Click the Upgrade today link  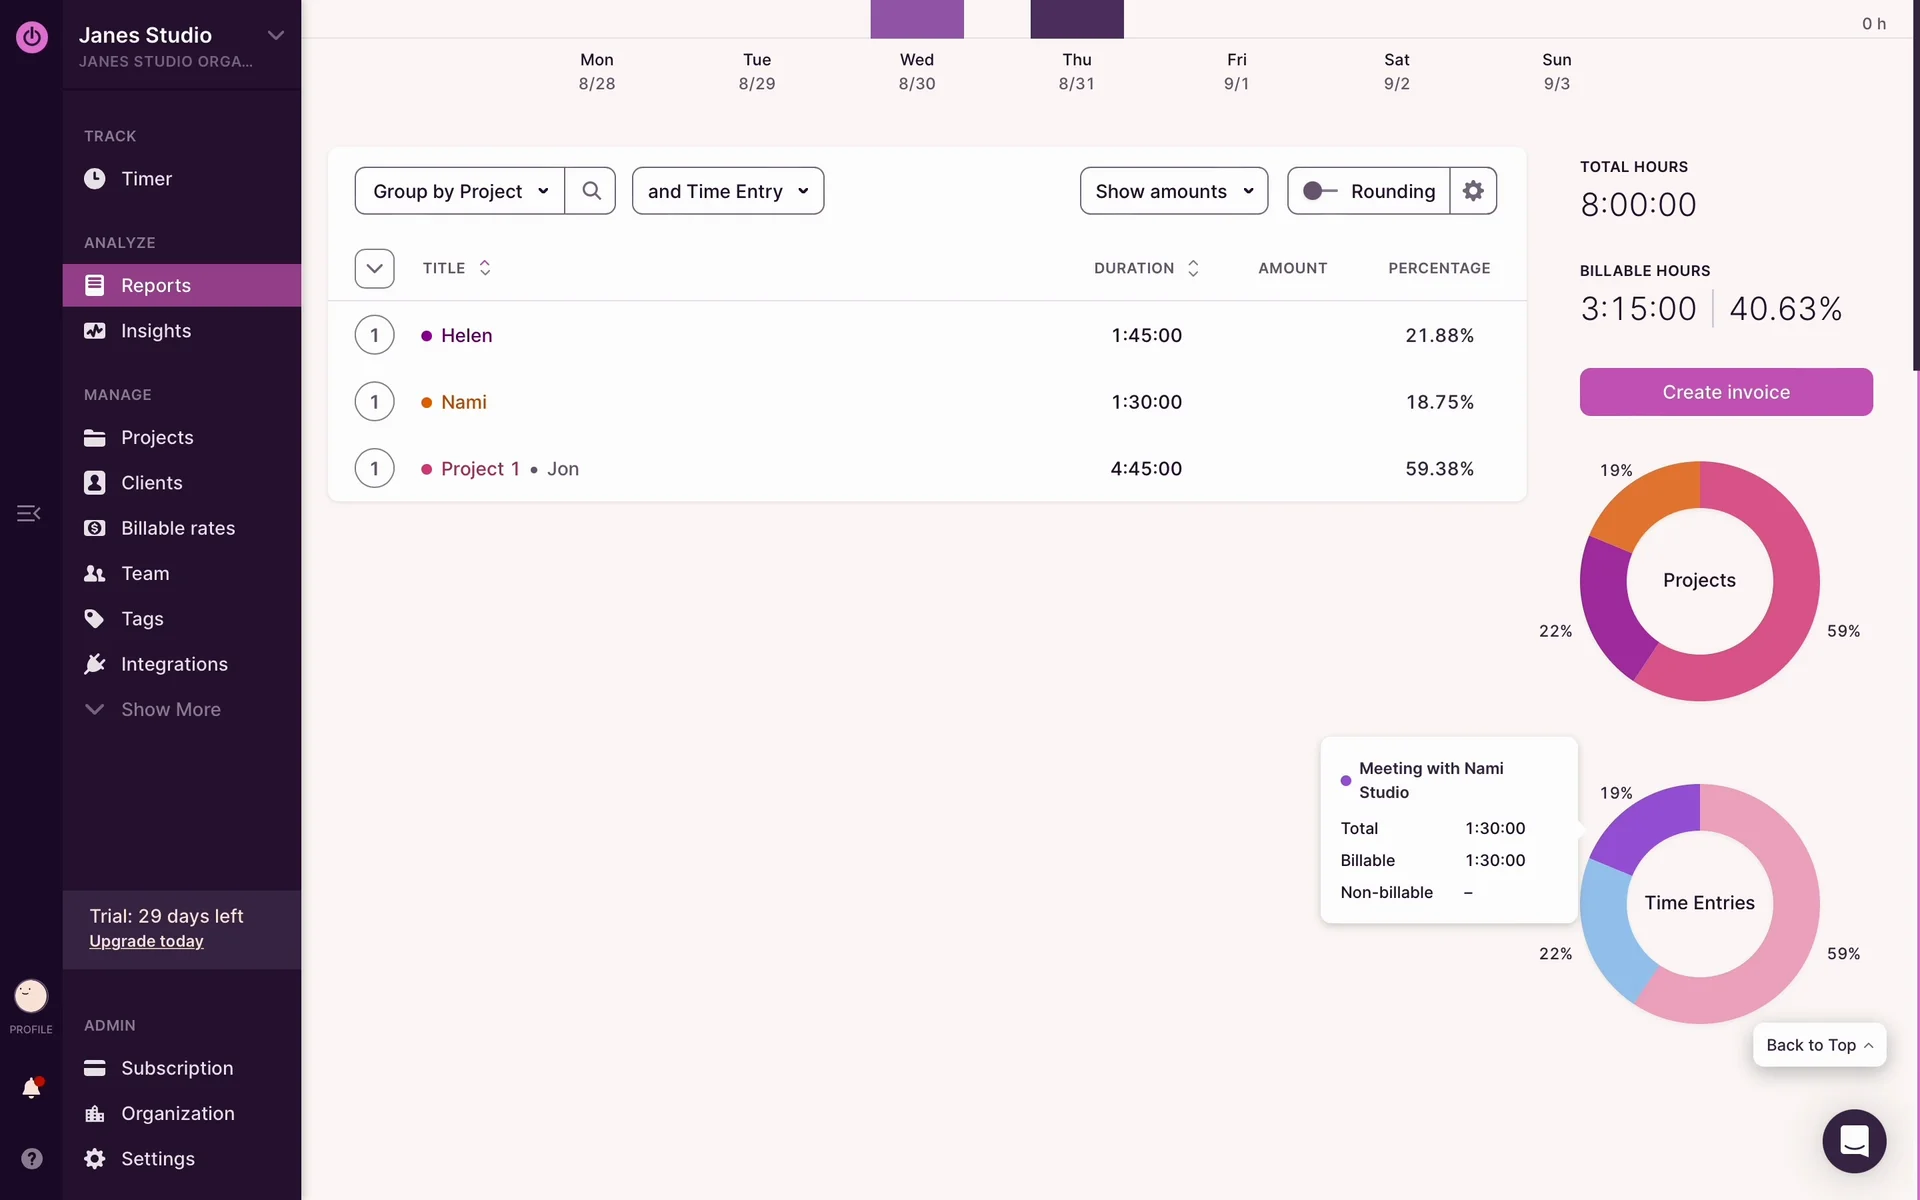point(146,941)
